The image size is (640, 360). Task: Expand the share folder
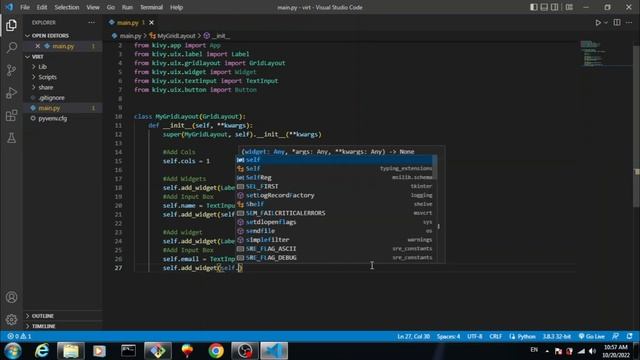coord(62,87)
